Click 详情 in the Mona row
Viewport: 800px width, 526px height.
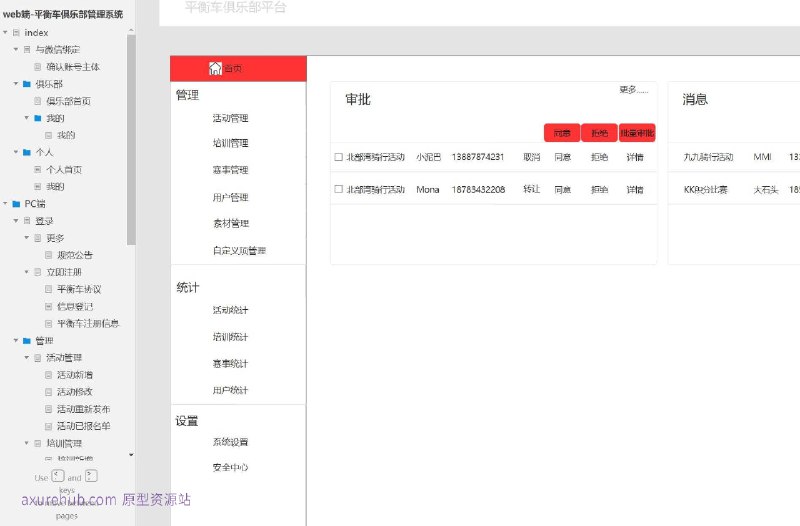tap(635, 189)
